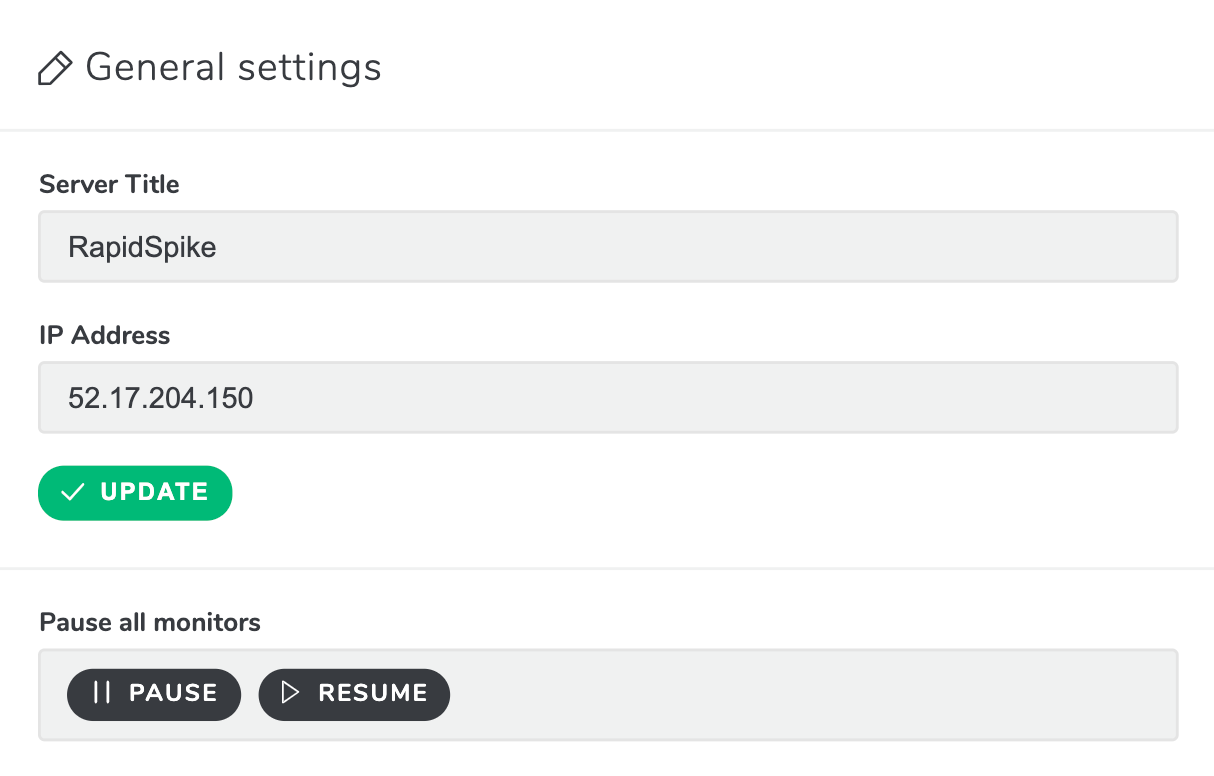Click the Pause all monitors label
This screenshot has width=1214, height=776.
click(x=150, y=622)
